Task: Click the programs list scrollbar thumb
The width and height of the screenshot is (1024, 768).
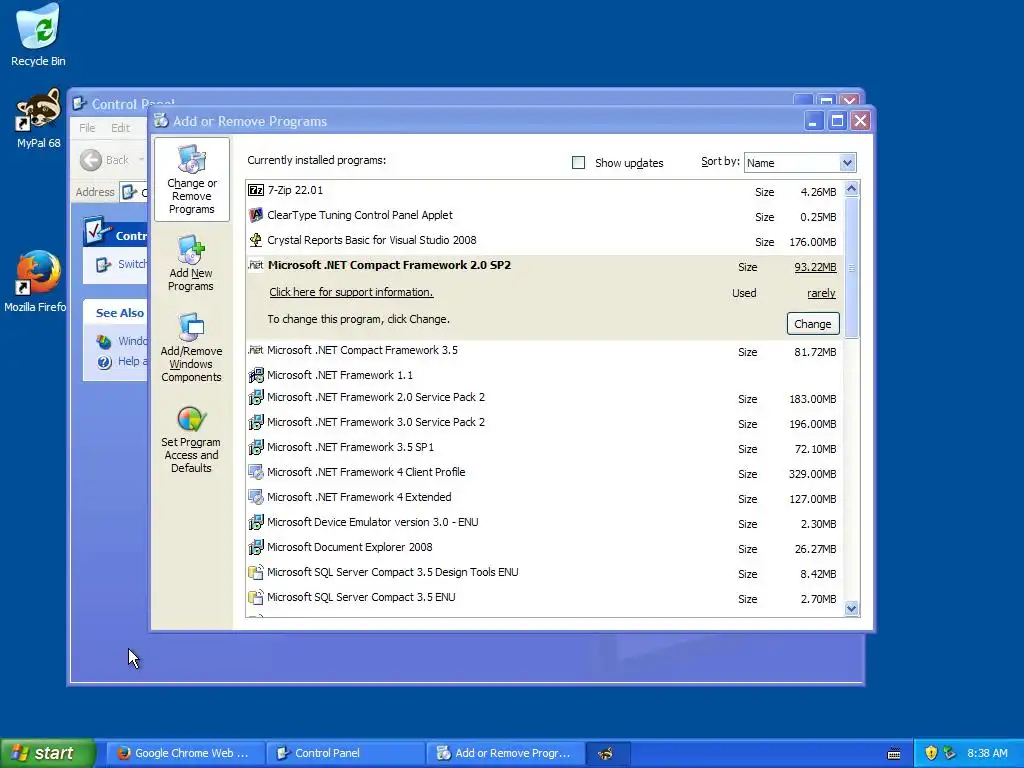Action: [x=851, y=268]
